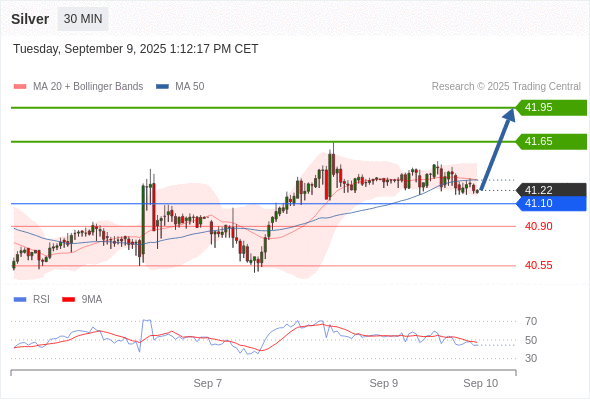Click the black 41.22 current price tag
Screen dimensions: 590x400
coord(551,190)
